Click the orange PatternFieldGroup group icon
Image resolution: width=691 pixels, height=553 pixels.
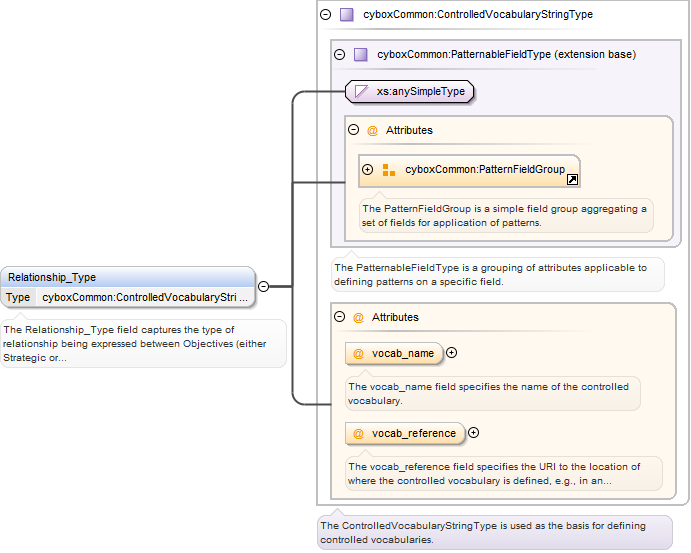coord(388,170)
